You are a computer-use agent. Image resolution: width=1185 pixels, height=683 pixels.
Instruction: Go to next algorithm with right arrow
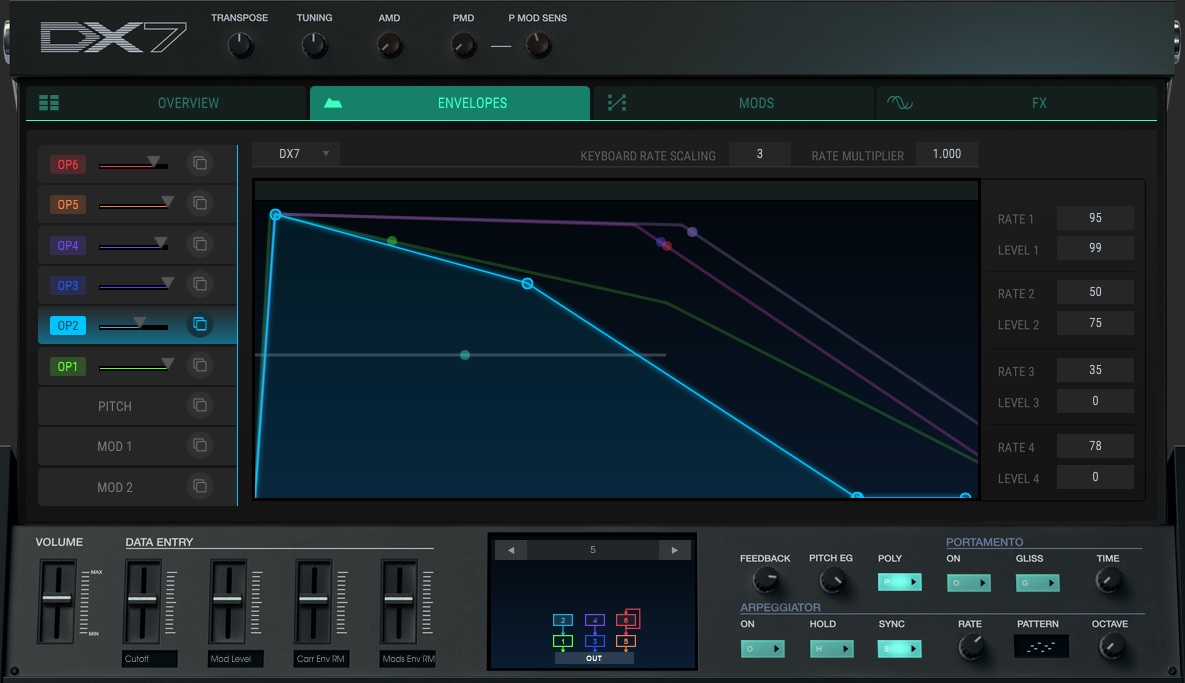(674, 550)
